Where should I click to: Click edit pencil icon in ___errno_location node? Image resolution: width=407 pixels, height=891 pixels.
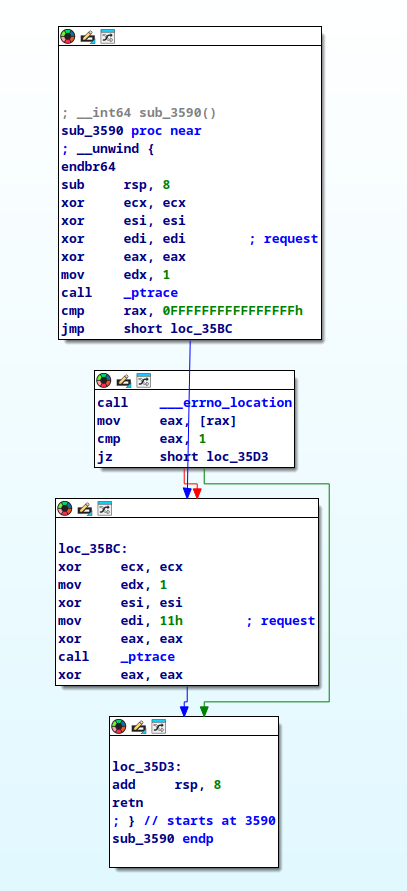pyautogui.click(x=123, y=381)
